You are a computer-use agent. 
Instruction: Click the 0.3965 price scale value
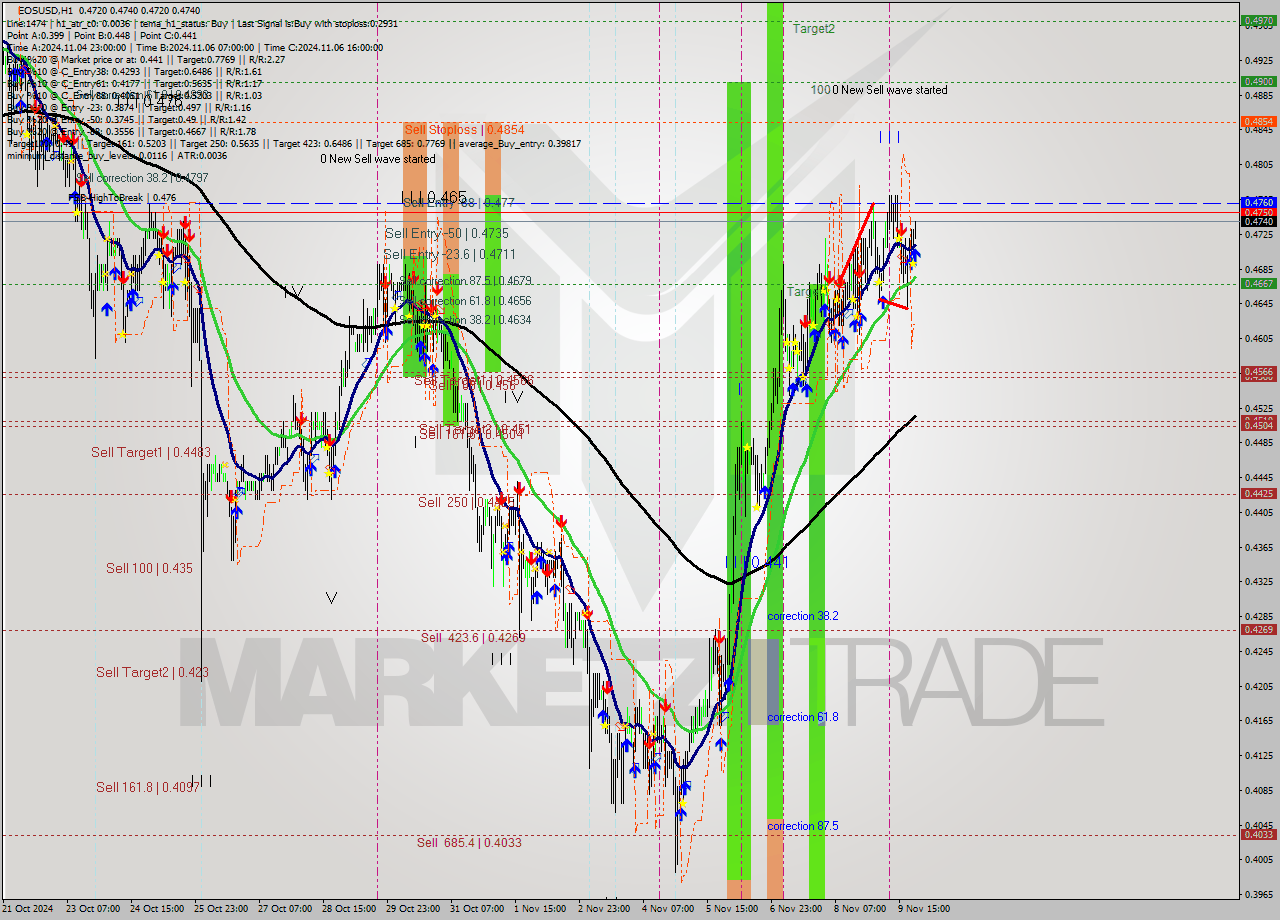pos(1257,894)
